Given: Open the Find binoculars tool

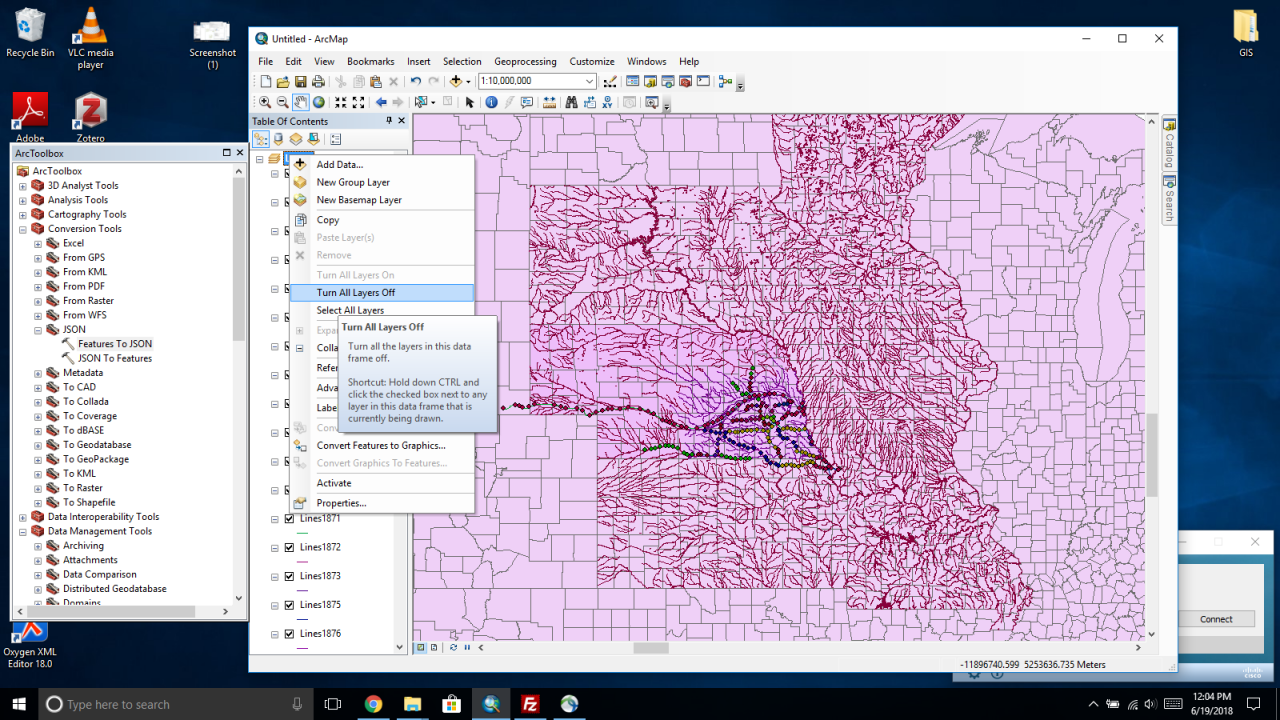Looking at the screenshot, I should [571, 102].
